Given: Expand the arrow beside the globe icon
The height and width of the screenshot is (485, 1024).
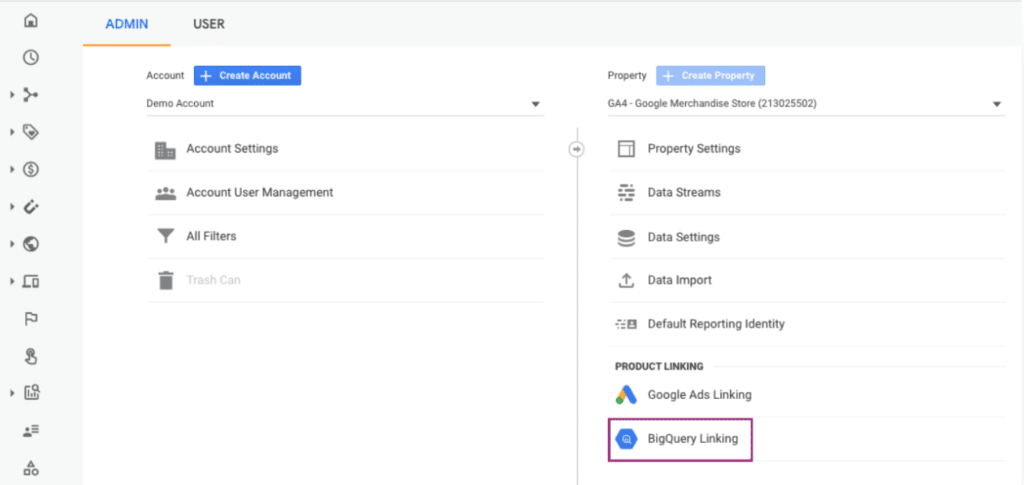Looking at the screenshot, I should point(12,244).
